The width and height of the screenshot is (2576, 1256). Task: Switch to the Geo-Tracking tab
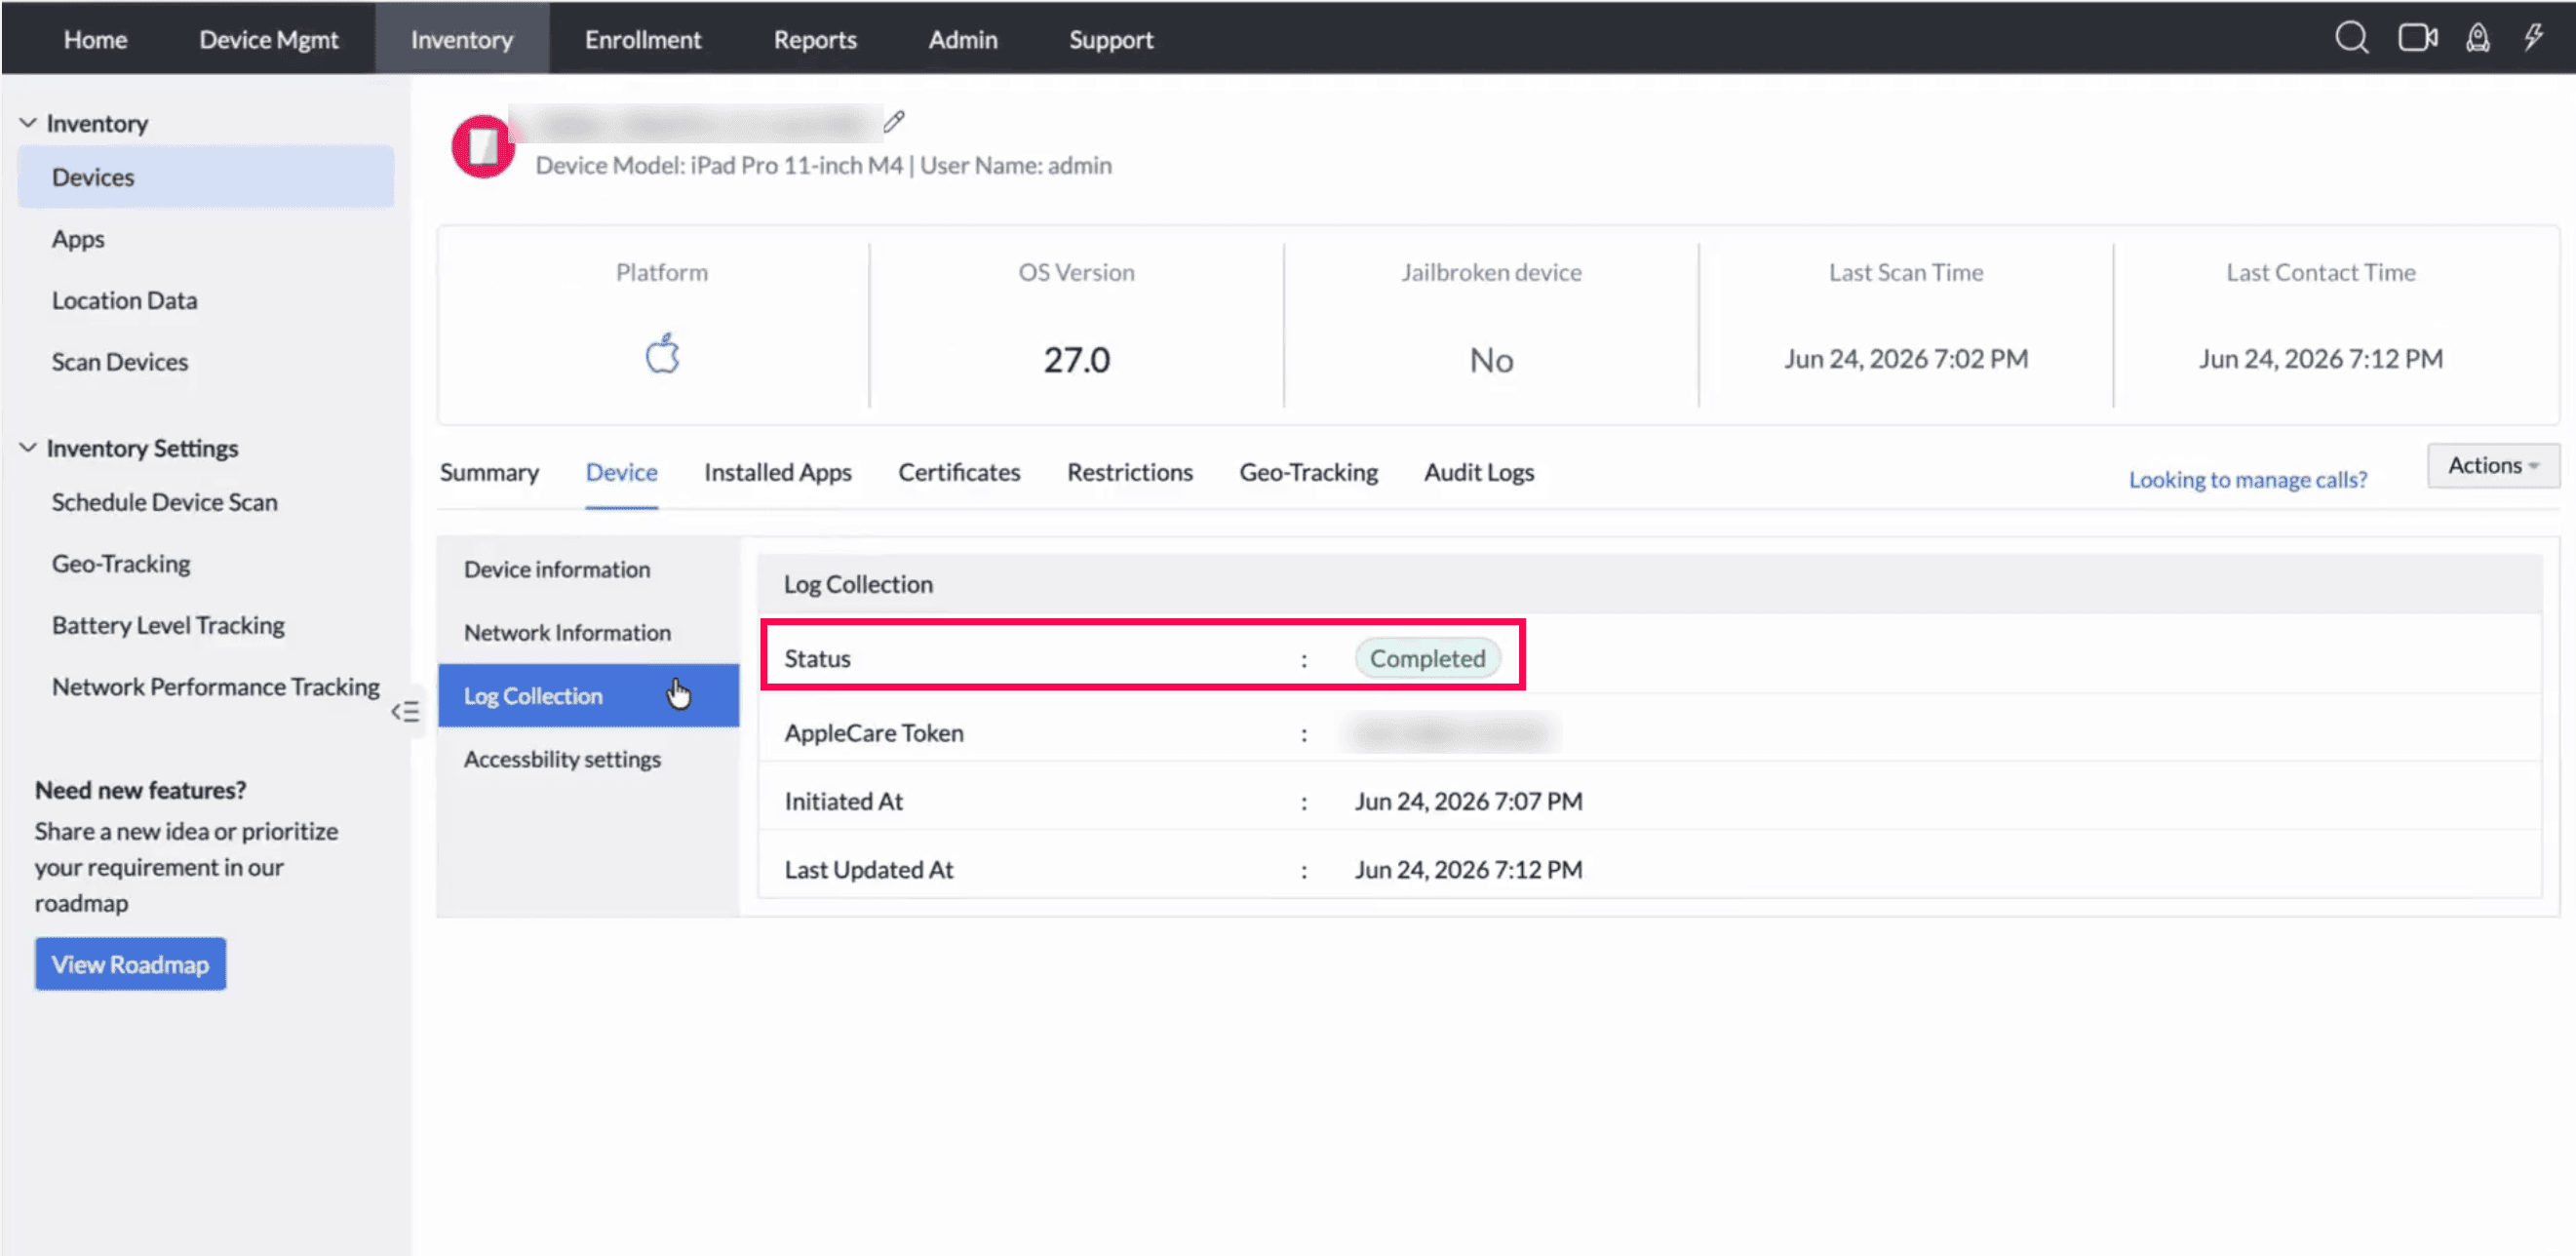pos(1308,472)
